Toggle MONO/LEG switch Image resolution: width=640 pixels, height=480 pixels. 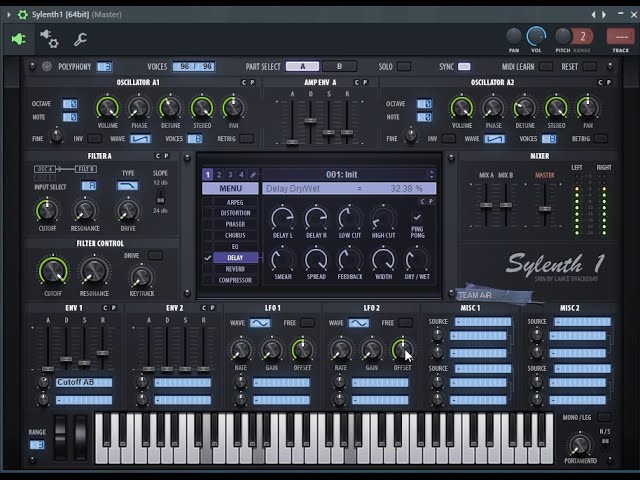(604, 417)
